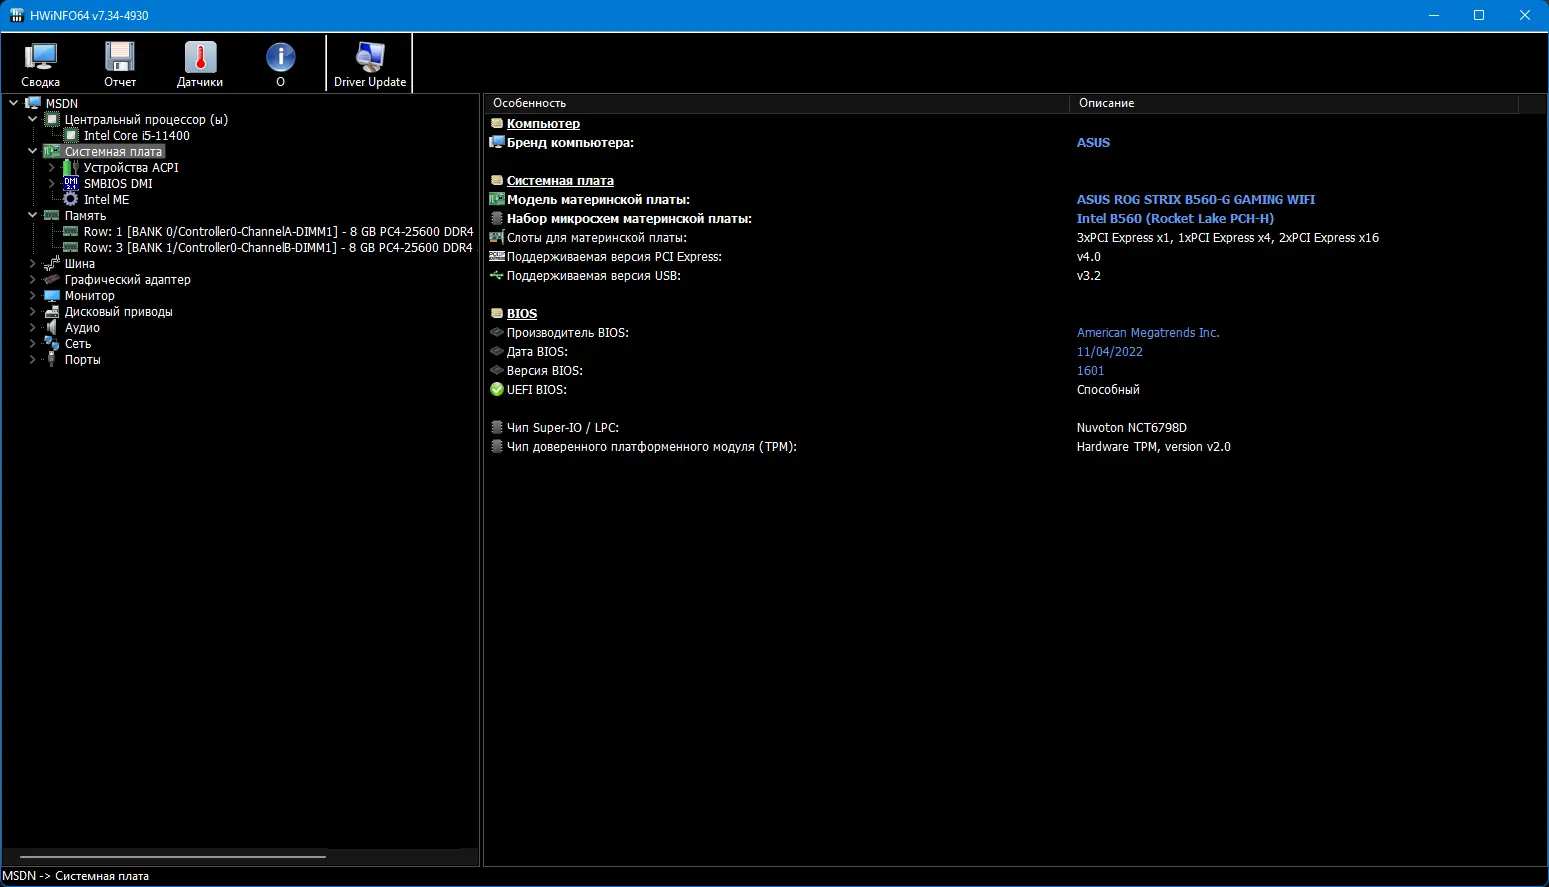Viewport: 1549px width, 887px height.
Task: Select the Intel ME tree item
Action: (107, 199)
